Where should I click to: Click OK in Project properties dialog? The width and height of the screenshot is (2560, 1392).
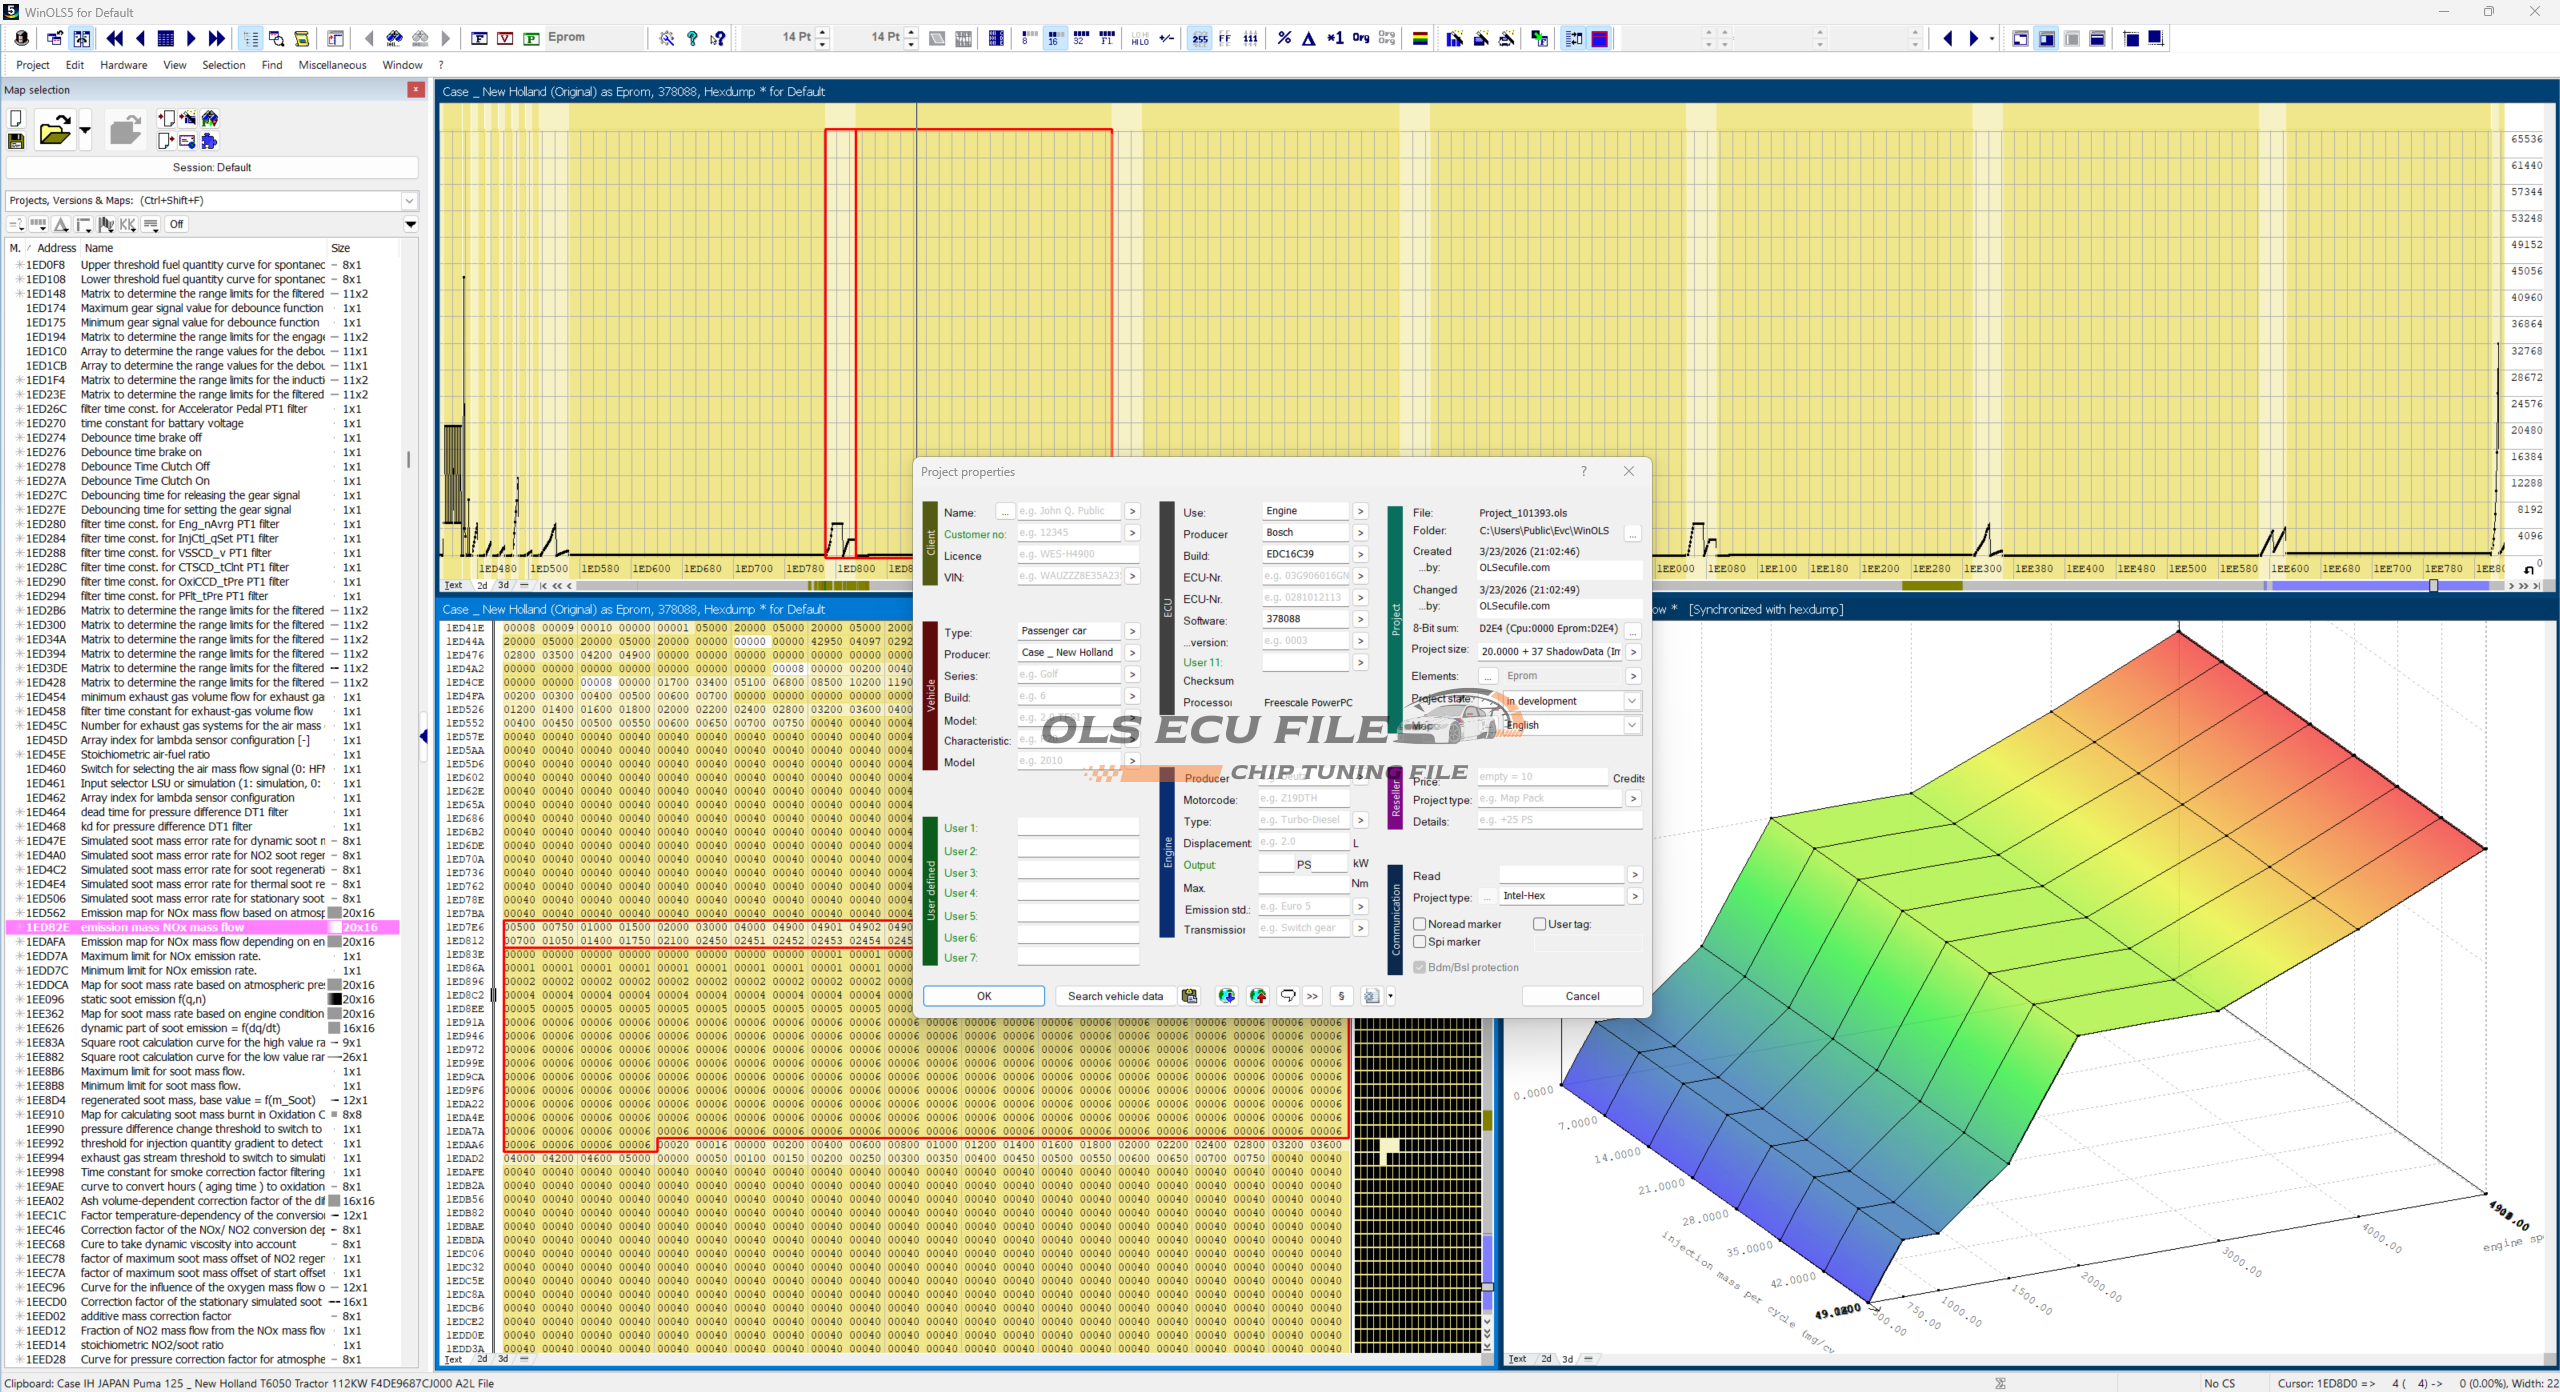[x=983, y=996]
